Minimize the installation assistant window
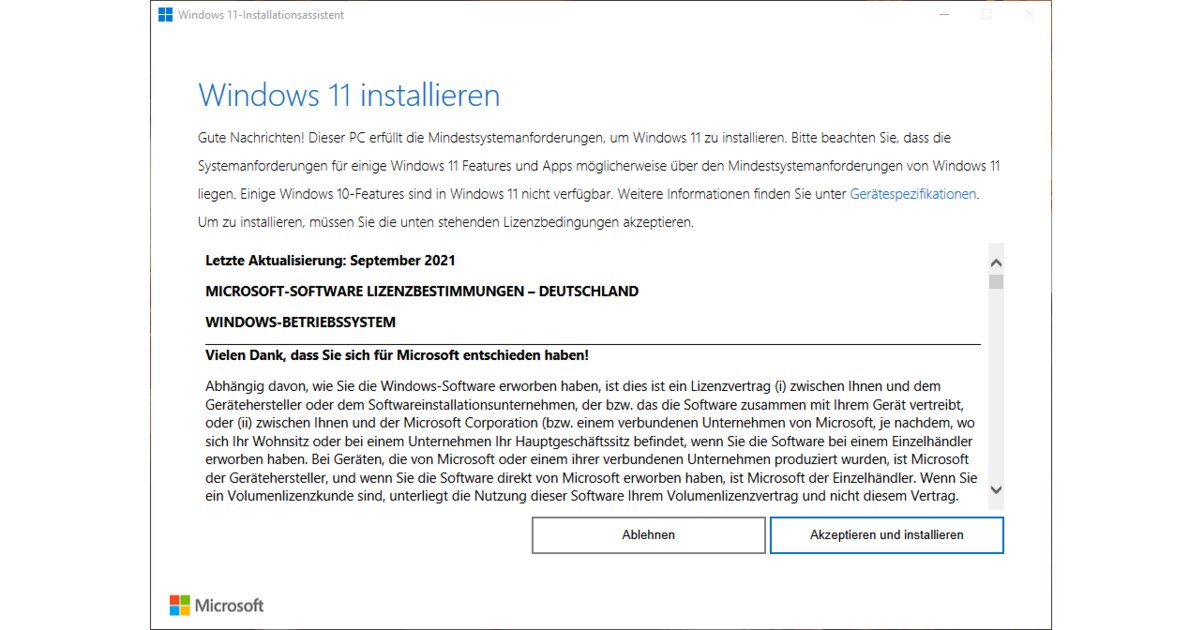Image resolution: width=1204 pixels, height=630 pixels. (942, 15)
